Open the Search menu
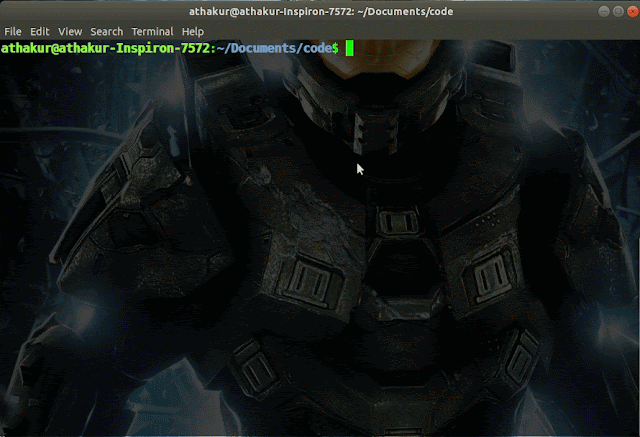This screenshot has height=437, width=640. point(107,31)
